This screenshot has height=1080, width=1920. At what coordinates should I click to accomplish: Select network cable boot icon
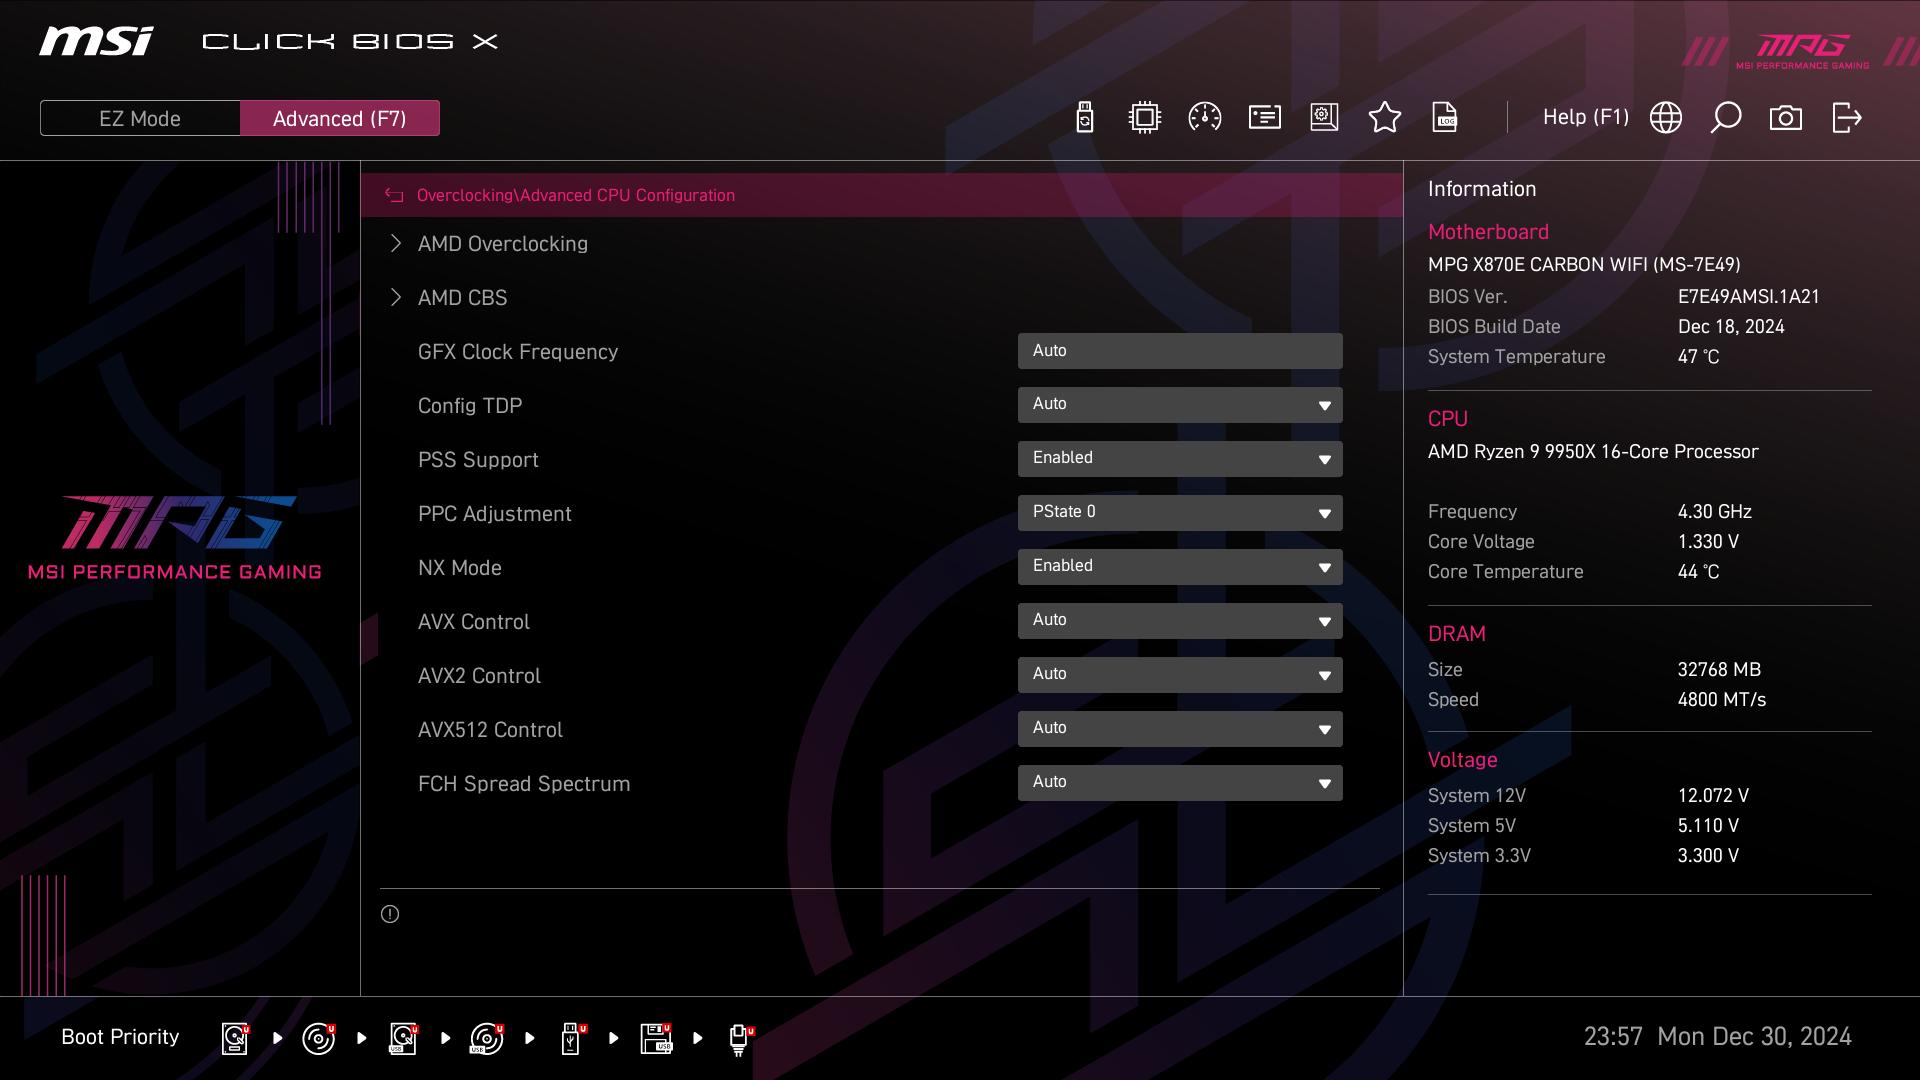tap(740, 1038)
